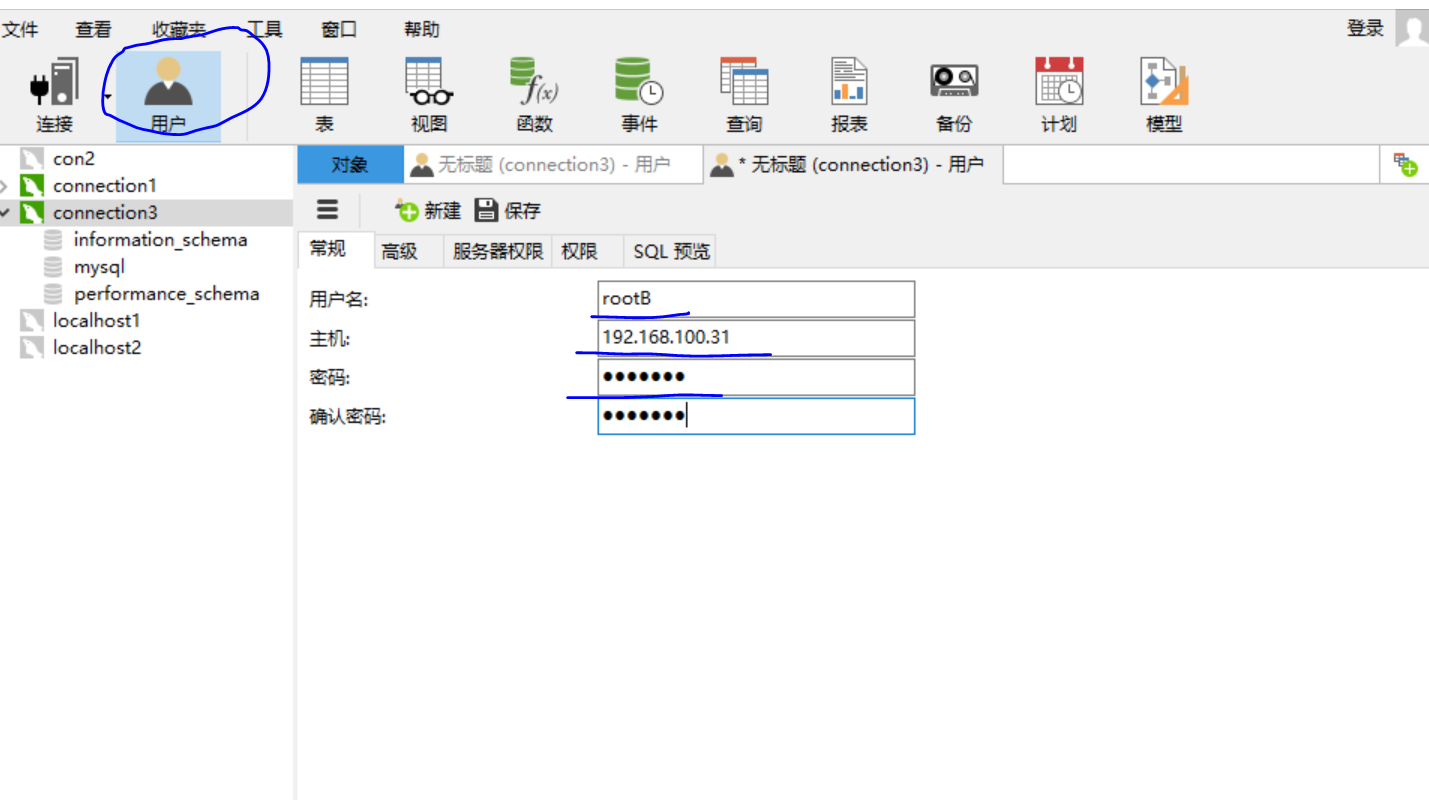Click the 主机 field with 192.168.100.31
Screen dimensions: 1429x800
pos(756,338)
